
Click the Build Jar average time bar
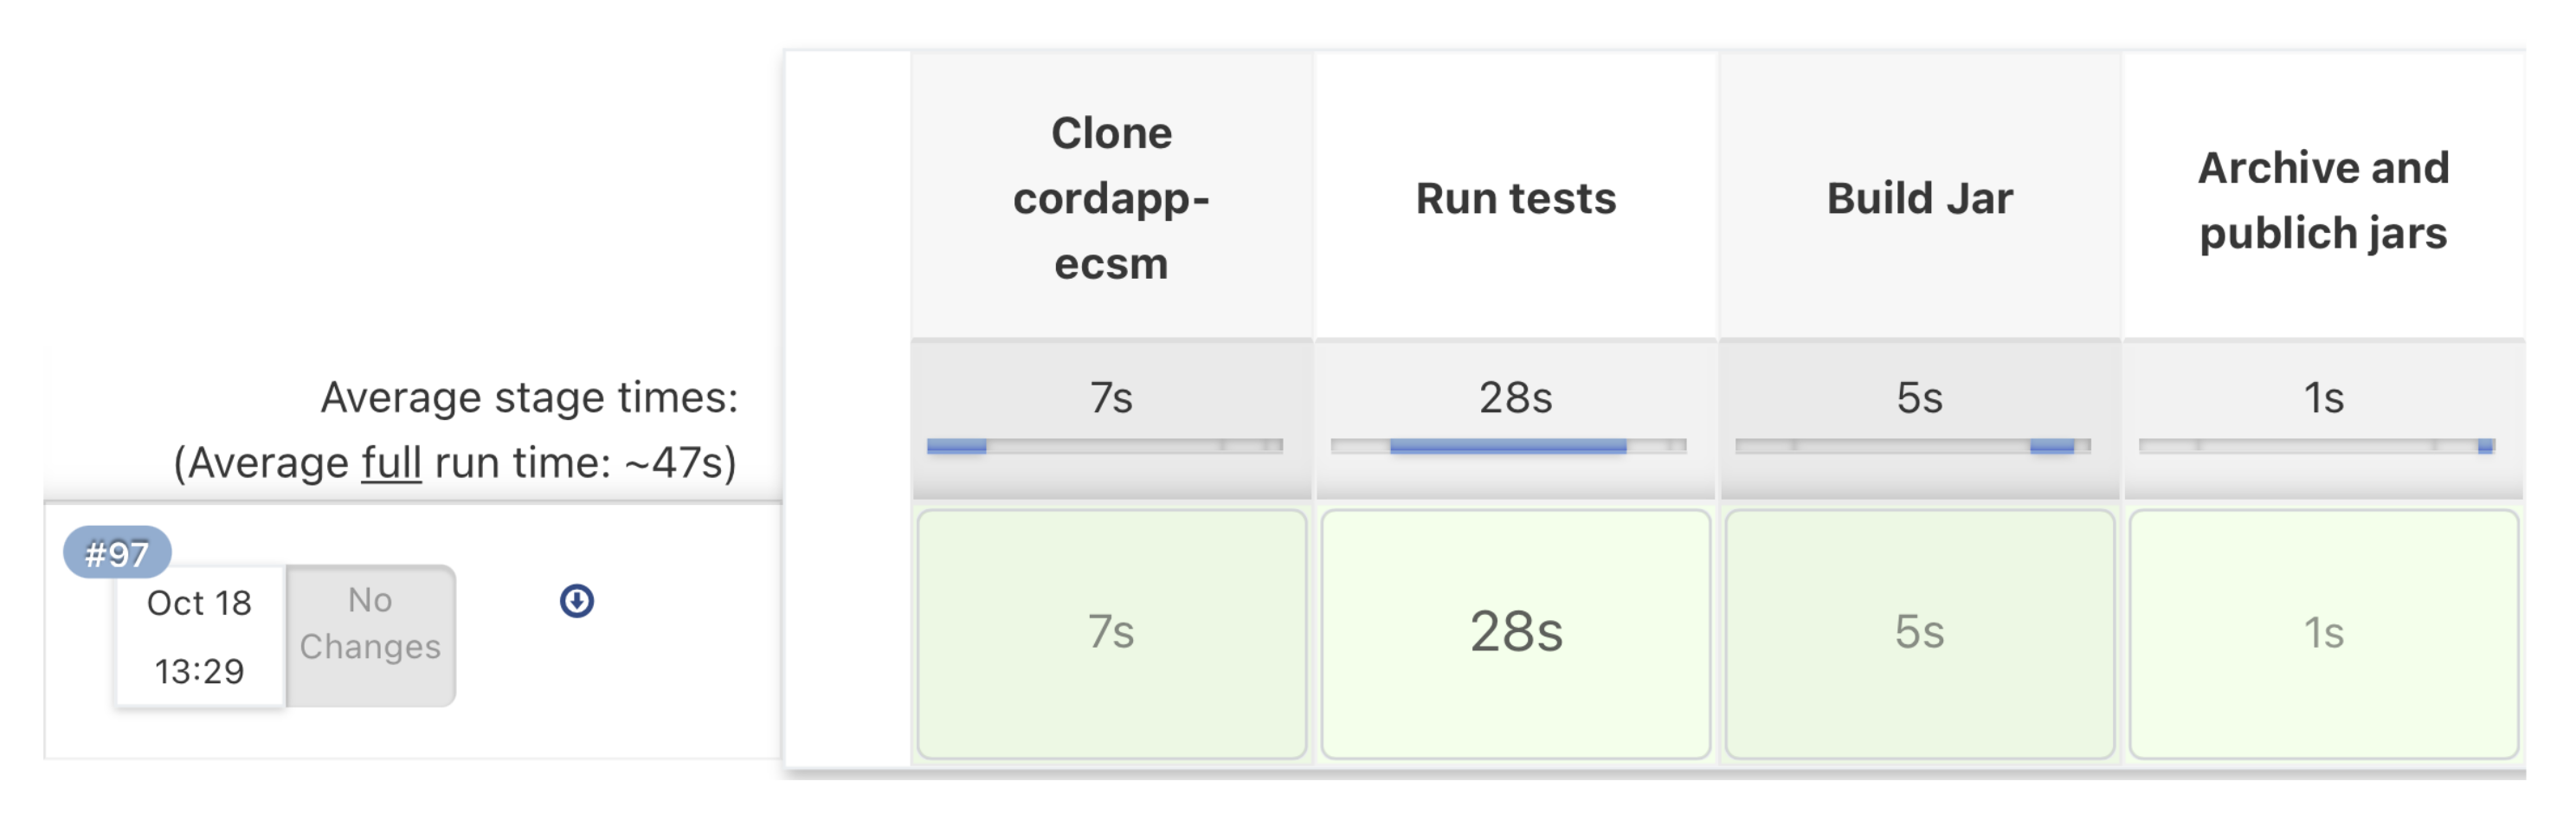1912,446
